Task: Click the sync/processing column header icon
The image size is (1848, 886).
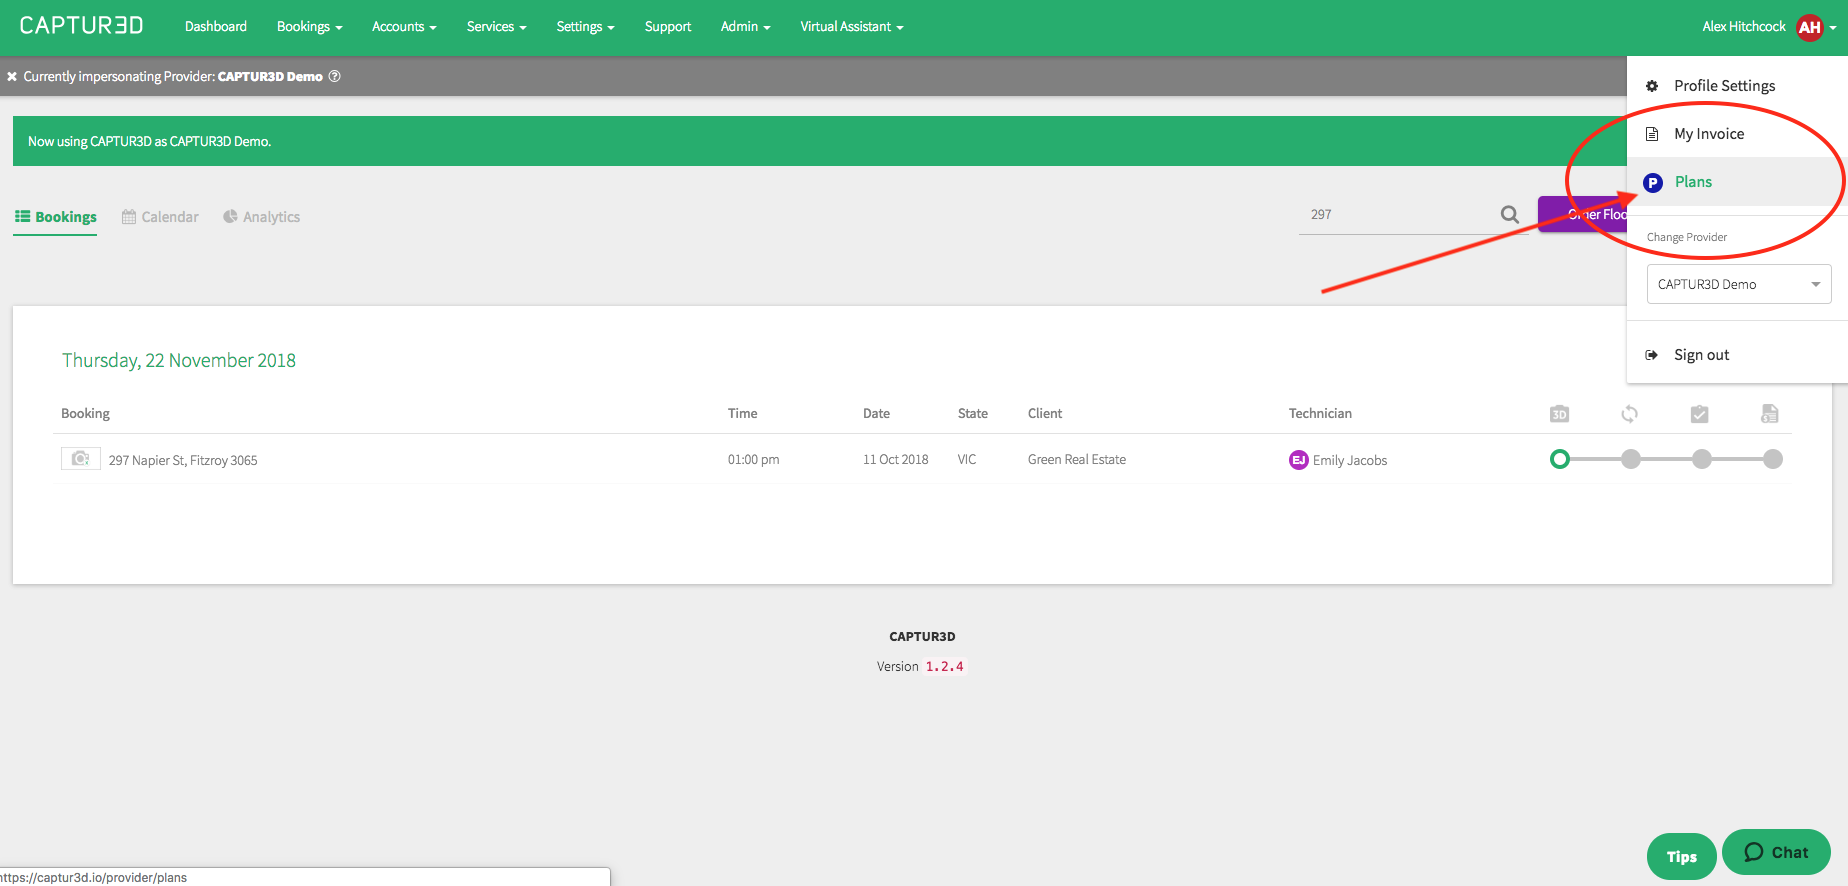Action: pyautogui.click(x=1630, y=414)
